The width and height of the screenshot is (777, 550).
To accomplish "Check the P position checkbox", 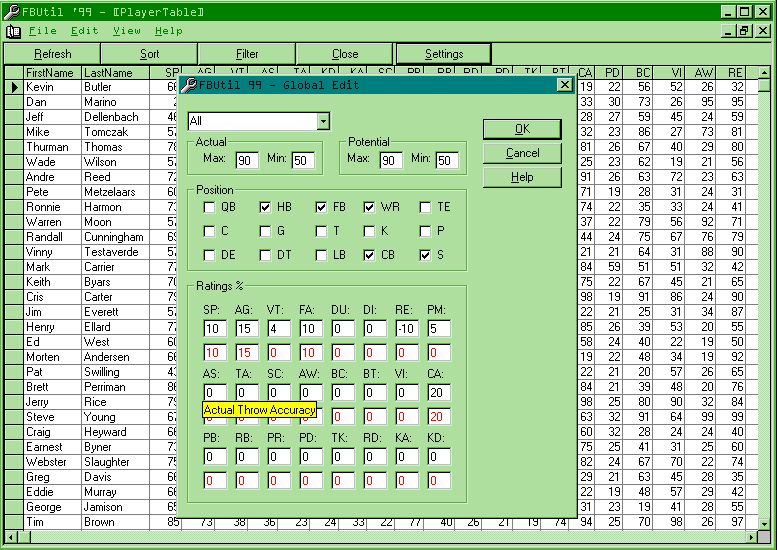I will [x=425, y=231].
